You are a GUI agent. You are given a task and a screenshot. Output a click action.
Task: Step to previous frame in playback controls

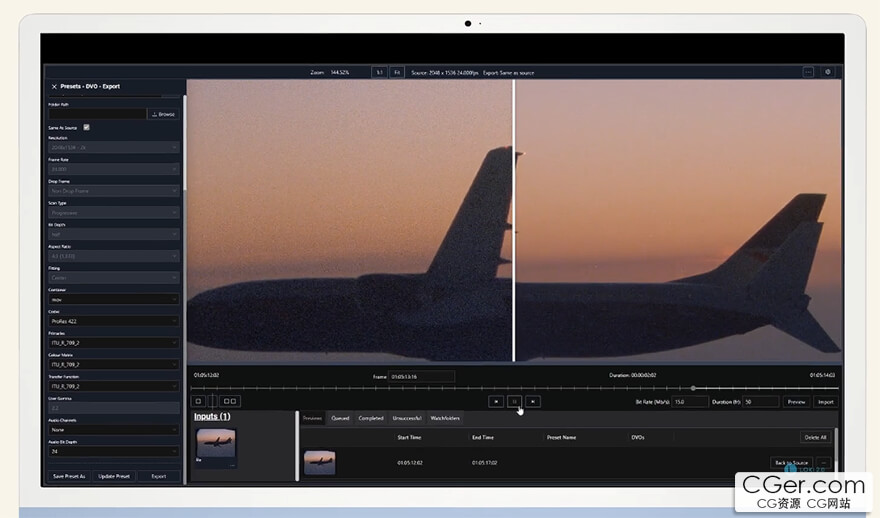(x=495, y=401)
